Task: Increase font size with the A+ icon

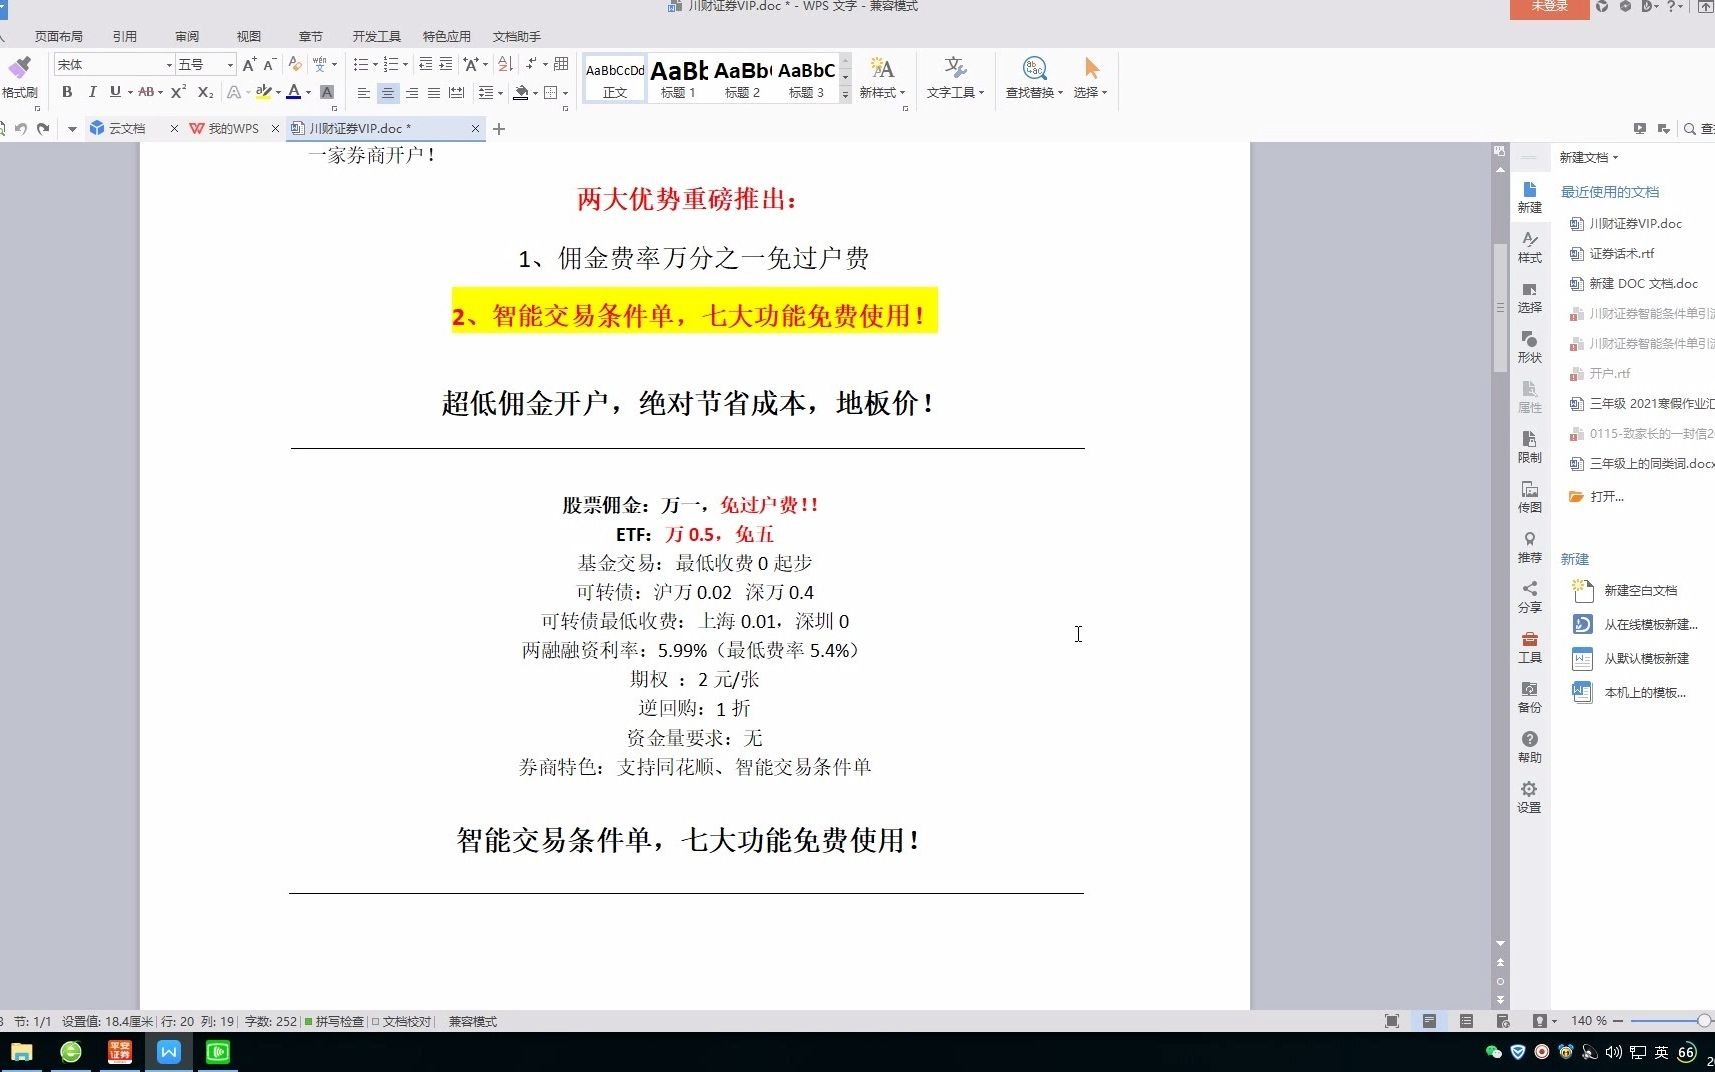Action: (250, 64)
